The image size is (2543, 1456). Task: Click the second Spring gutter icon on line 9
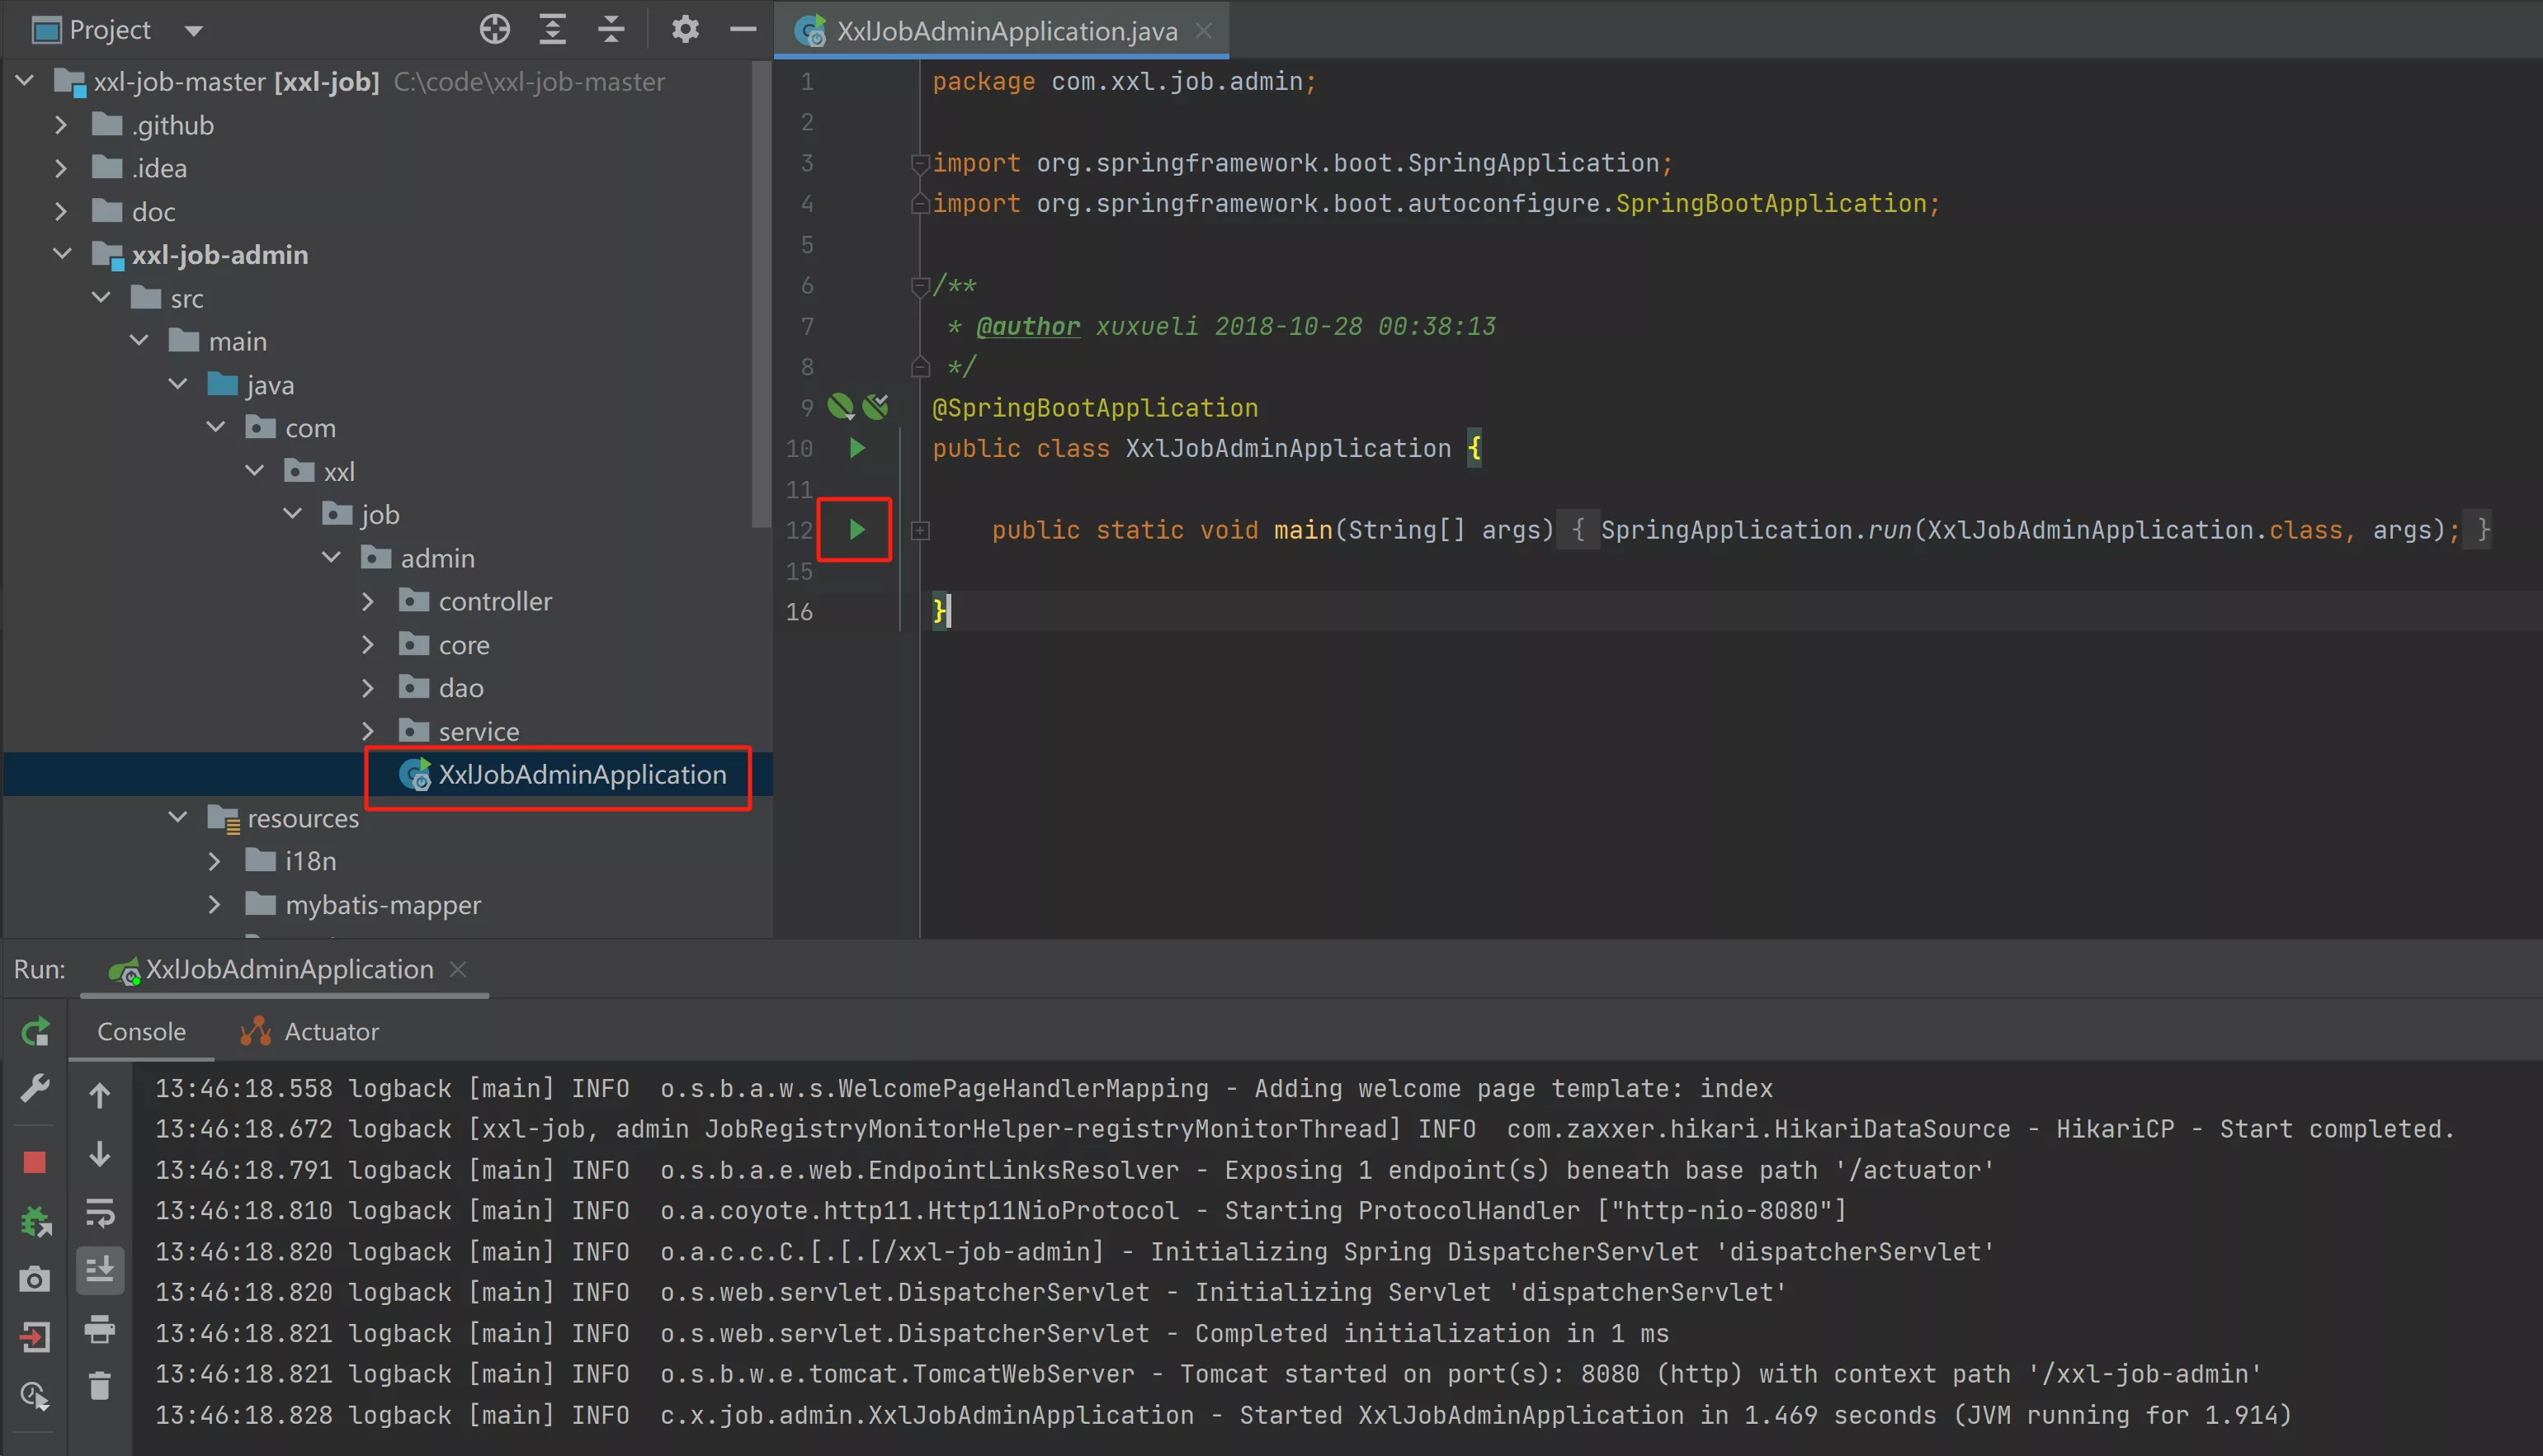(875, 406)
